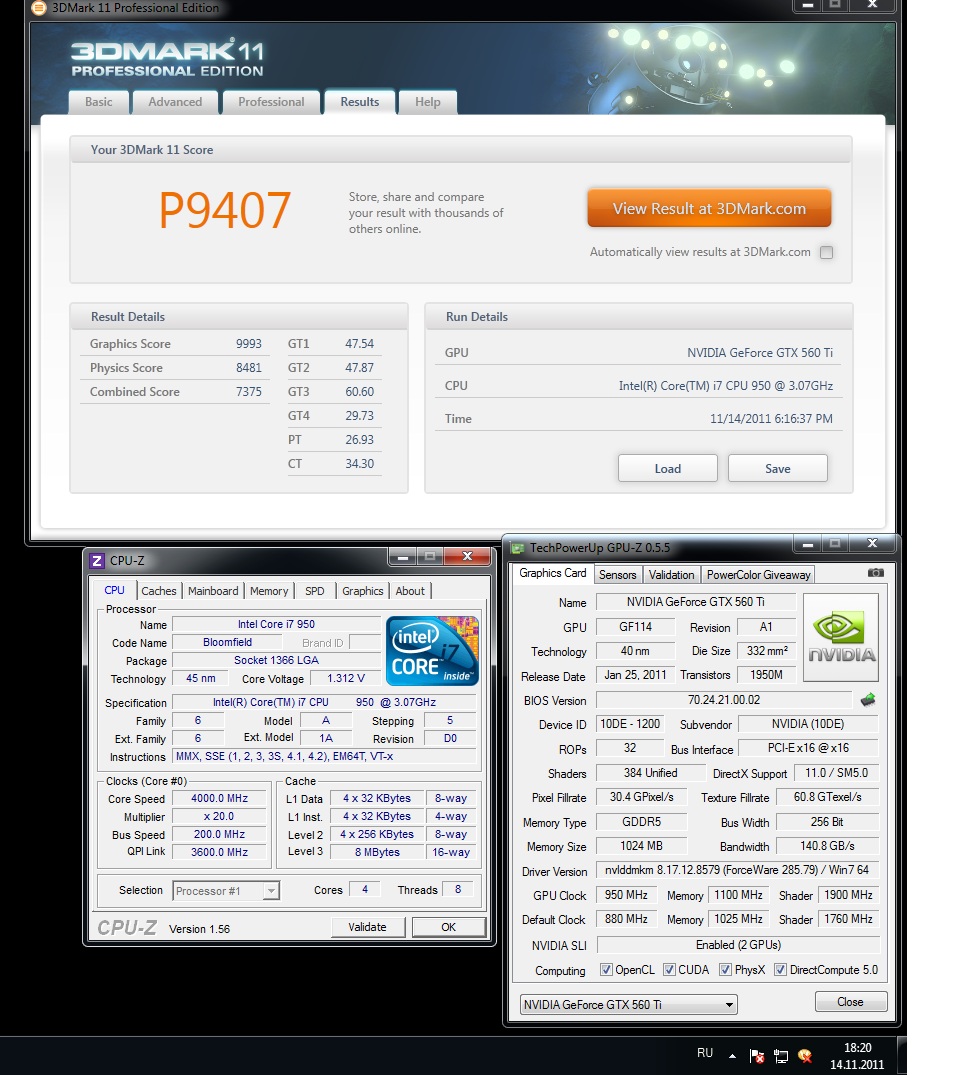Save the BIOS using the green chip icon
976x1075 pixels.
coord(868,700)
